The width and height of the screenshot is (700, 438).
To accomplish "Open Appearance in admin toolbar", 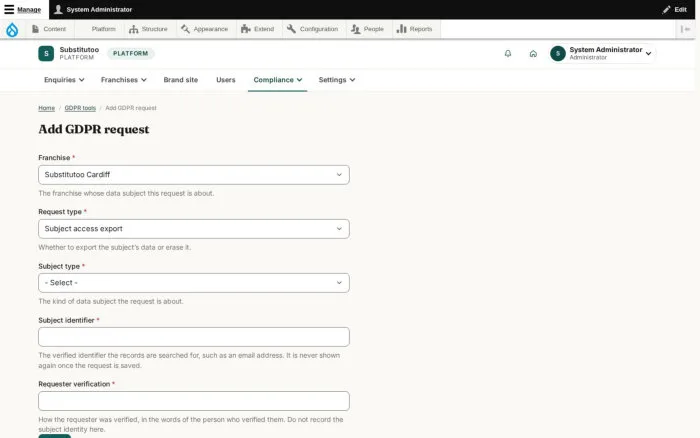I will coord(205,29).
